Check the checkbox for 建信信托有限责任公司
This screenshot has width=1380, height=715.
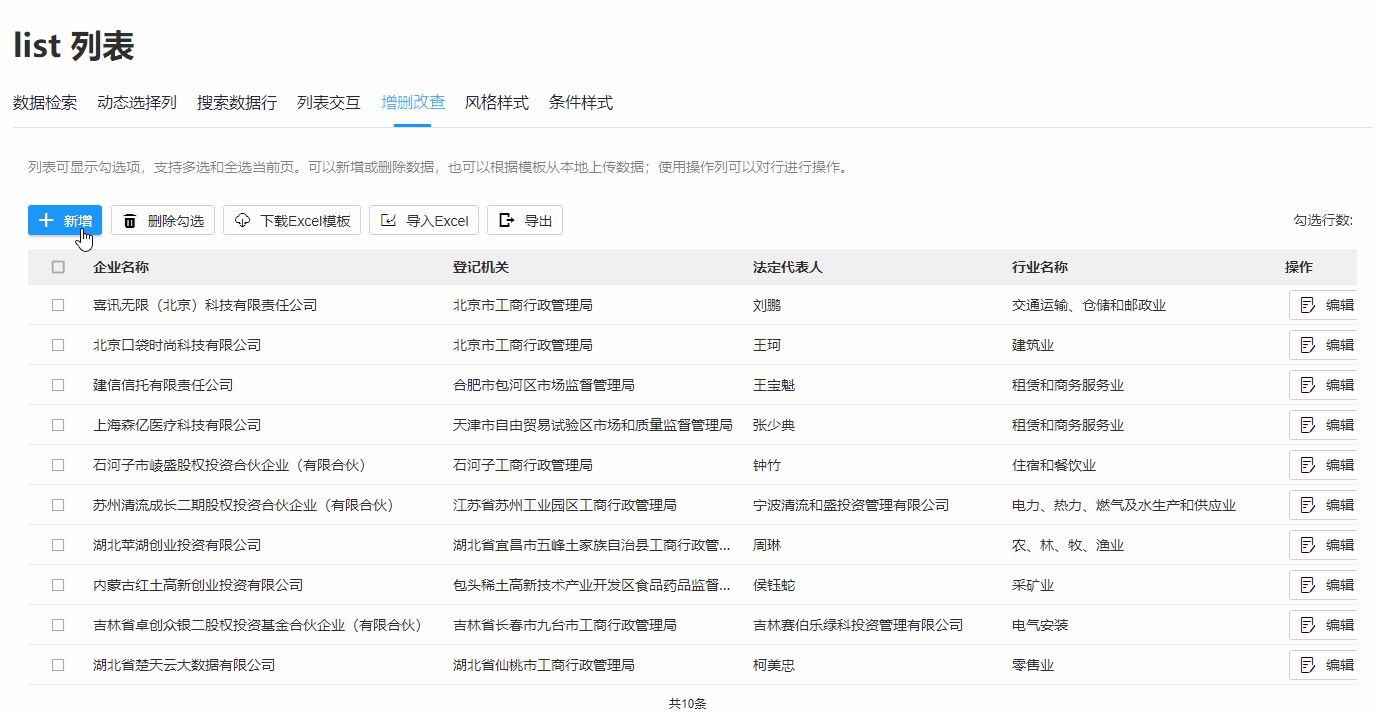coord(57,384)
